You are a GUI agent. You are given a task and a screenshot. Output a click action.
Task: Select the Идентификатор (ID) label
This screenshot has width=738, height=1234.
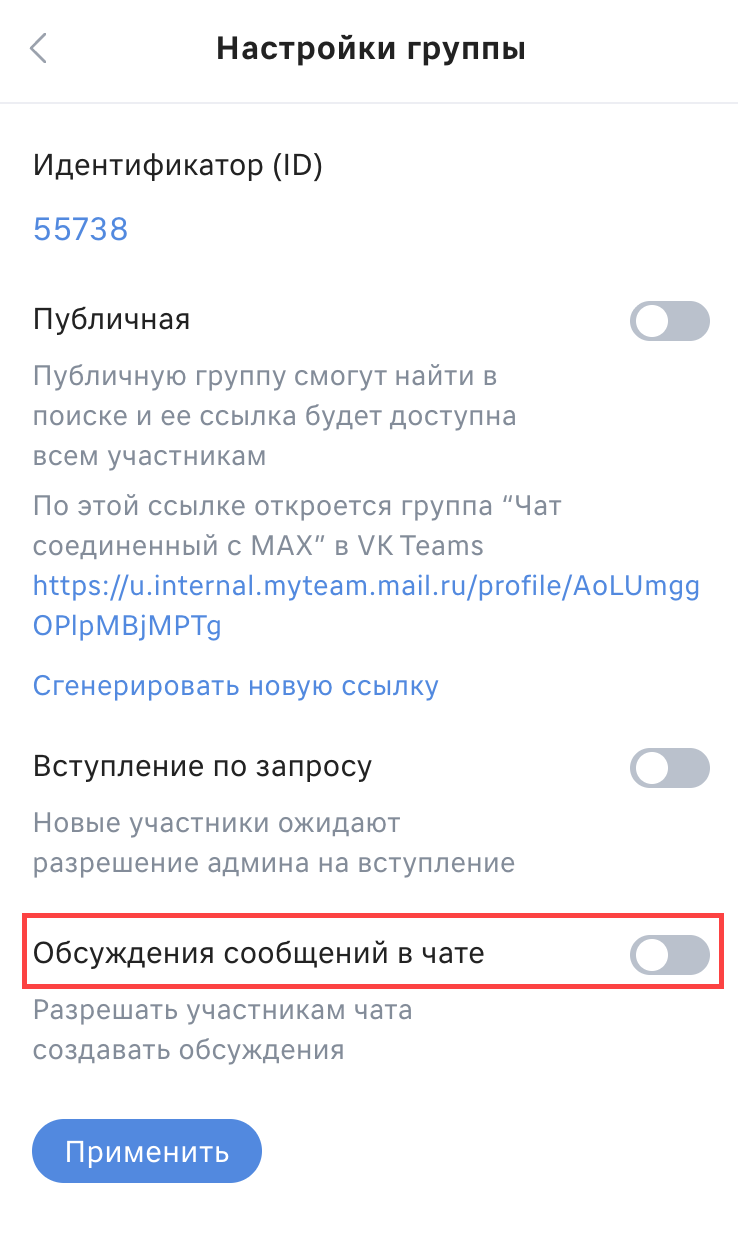click(178, 164)
